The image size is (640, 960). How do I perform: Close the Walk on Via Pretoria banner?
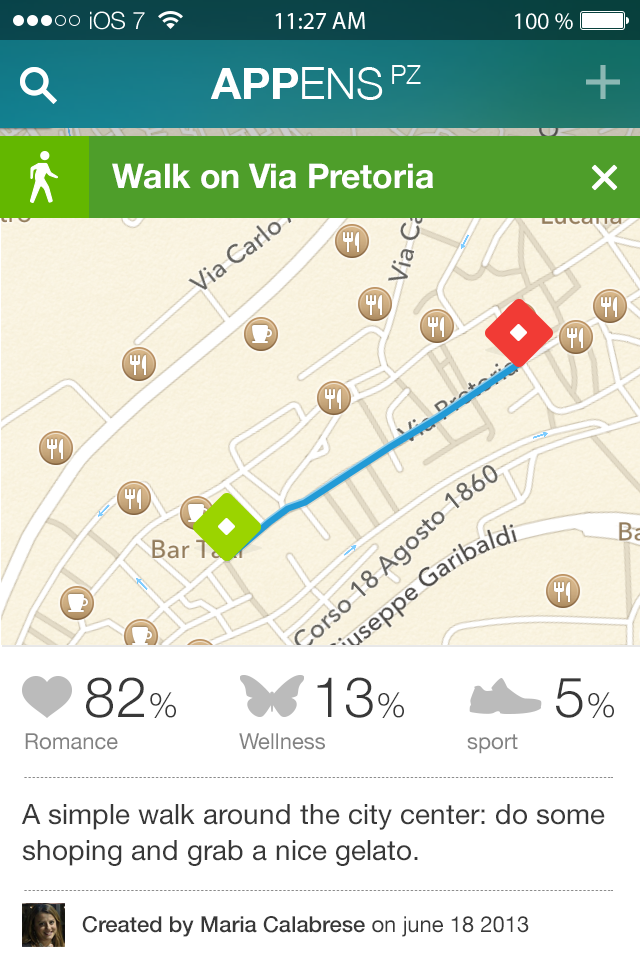pos(604,177)
